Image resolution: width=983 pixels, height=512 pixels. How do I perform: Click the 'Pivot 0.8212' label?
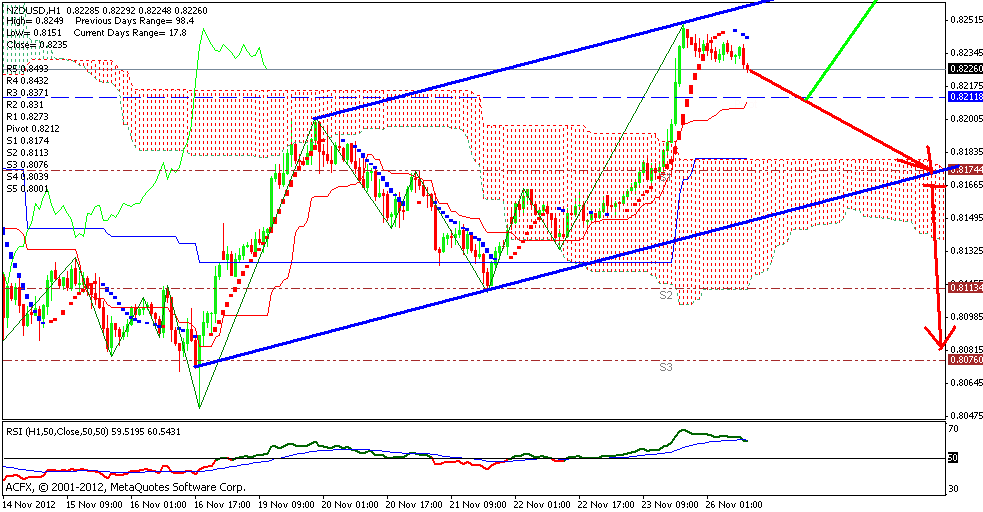33,128
